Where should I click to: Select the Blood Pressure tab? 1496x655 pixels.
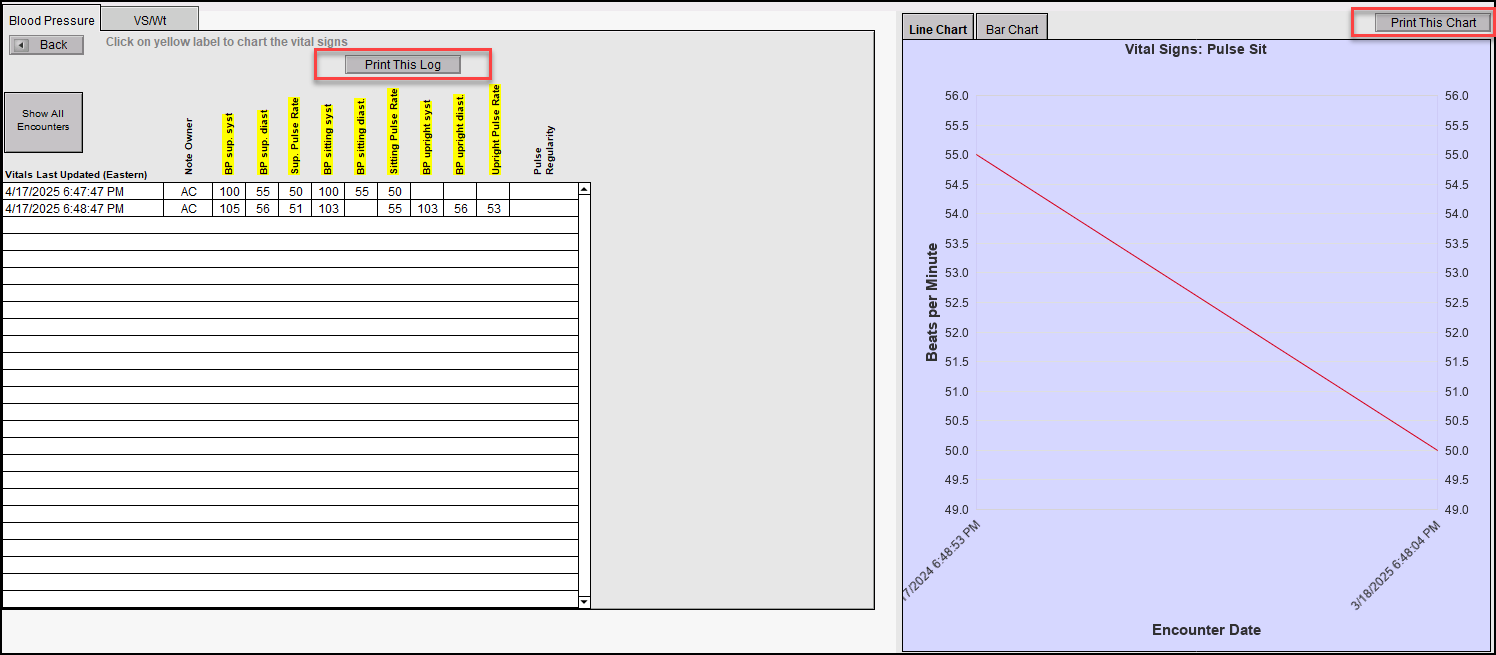coord(52,20)
